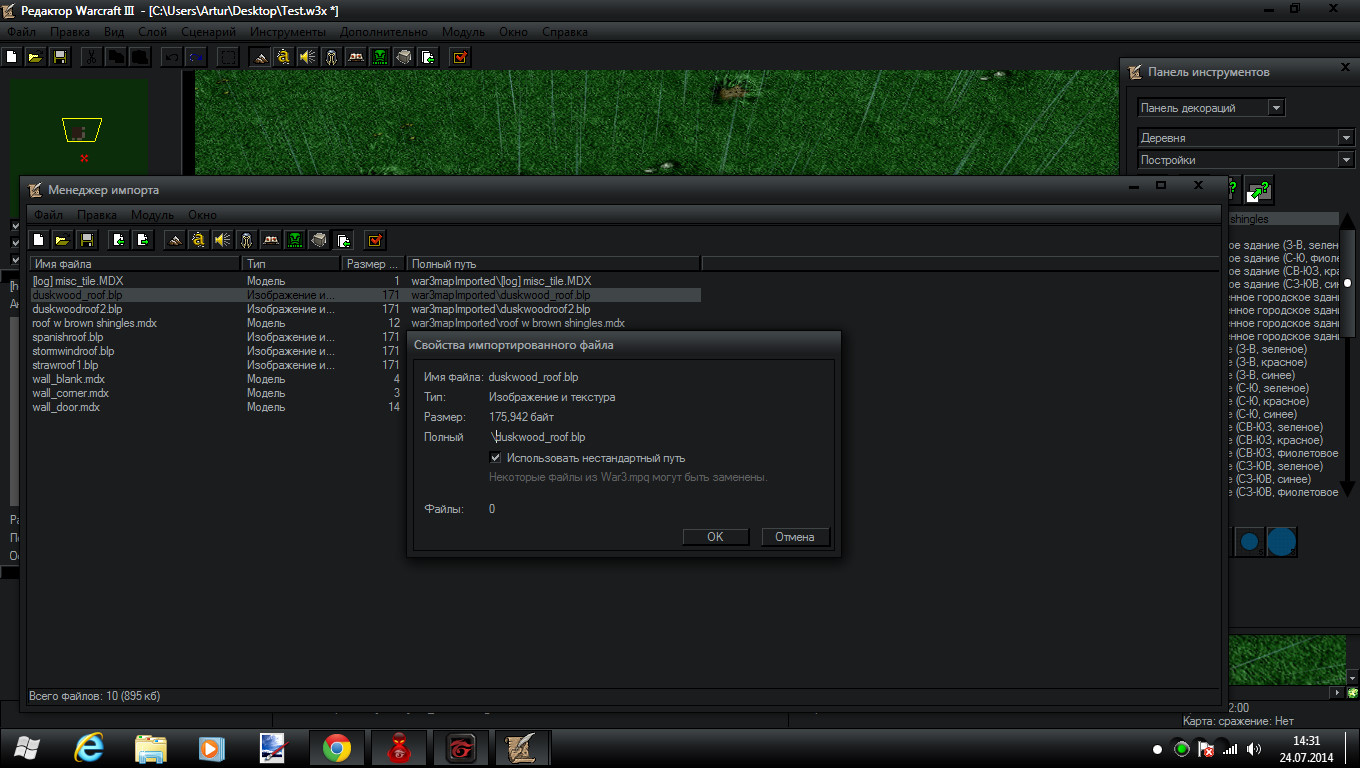
Task: Open 'Панель декораций' palette dropdown
Action: tap(1211, 108)
